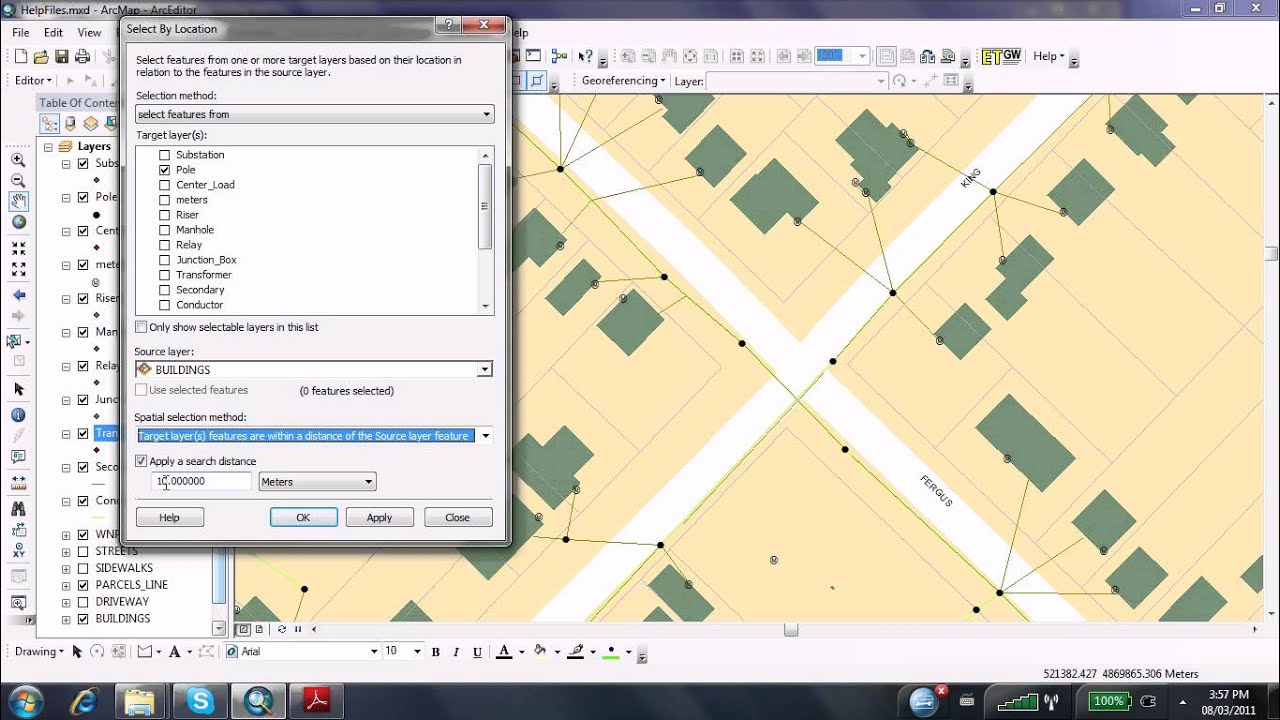Select the Zoom Out tool in the Tools toolbar
Image resolution: width=1280 pixels, height=720 pixels.
click(18, 181)
